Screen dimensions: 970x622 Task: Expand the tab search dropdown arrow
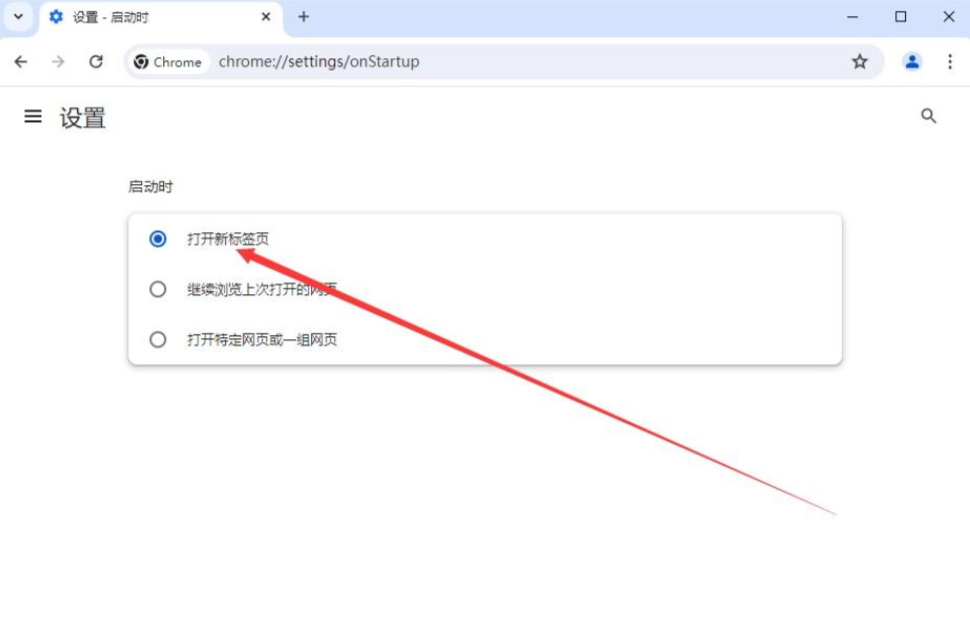(x=19, y=17)
